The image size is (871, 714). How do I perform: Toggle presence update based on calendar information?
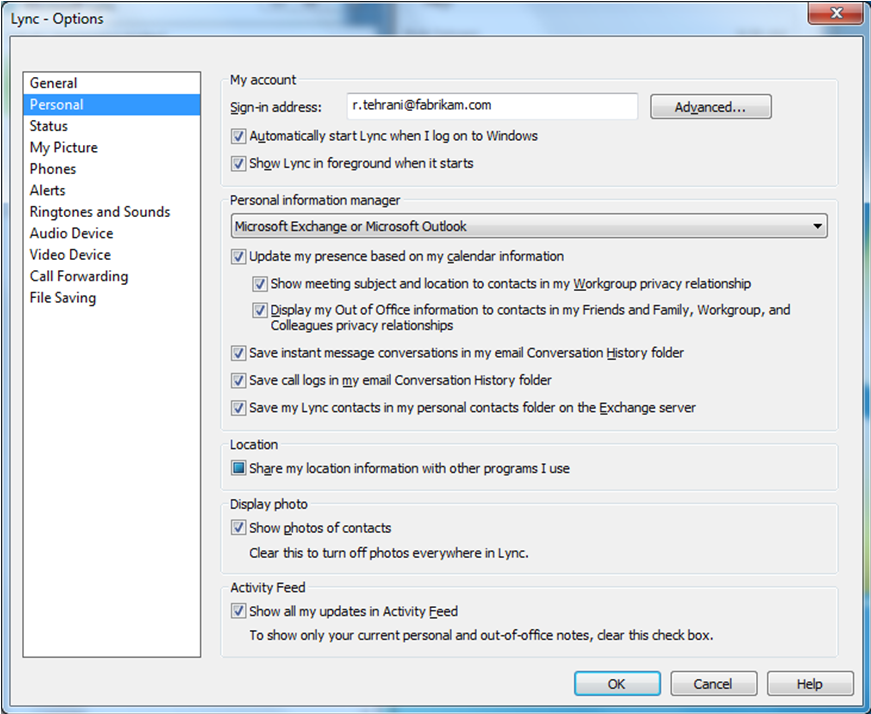(239, 257)
